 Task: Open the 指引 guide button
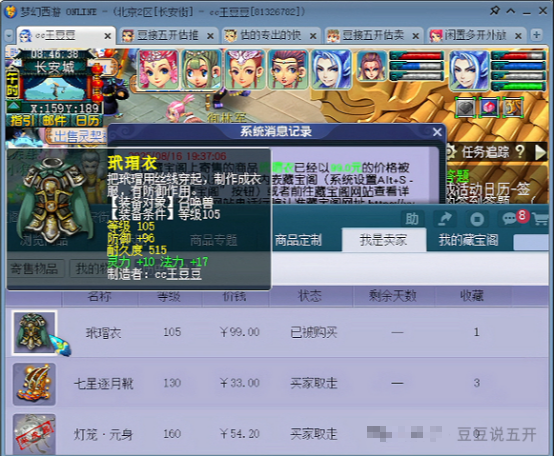[22, 121]
